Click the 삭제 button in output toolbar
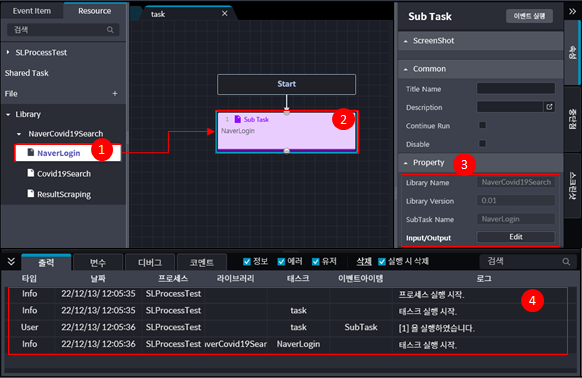The image size is (582, 378). tap(364, 261)
